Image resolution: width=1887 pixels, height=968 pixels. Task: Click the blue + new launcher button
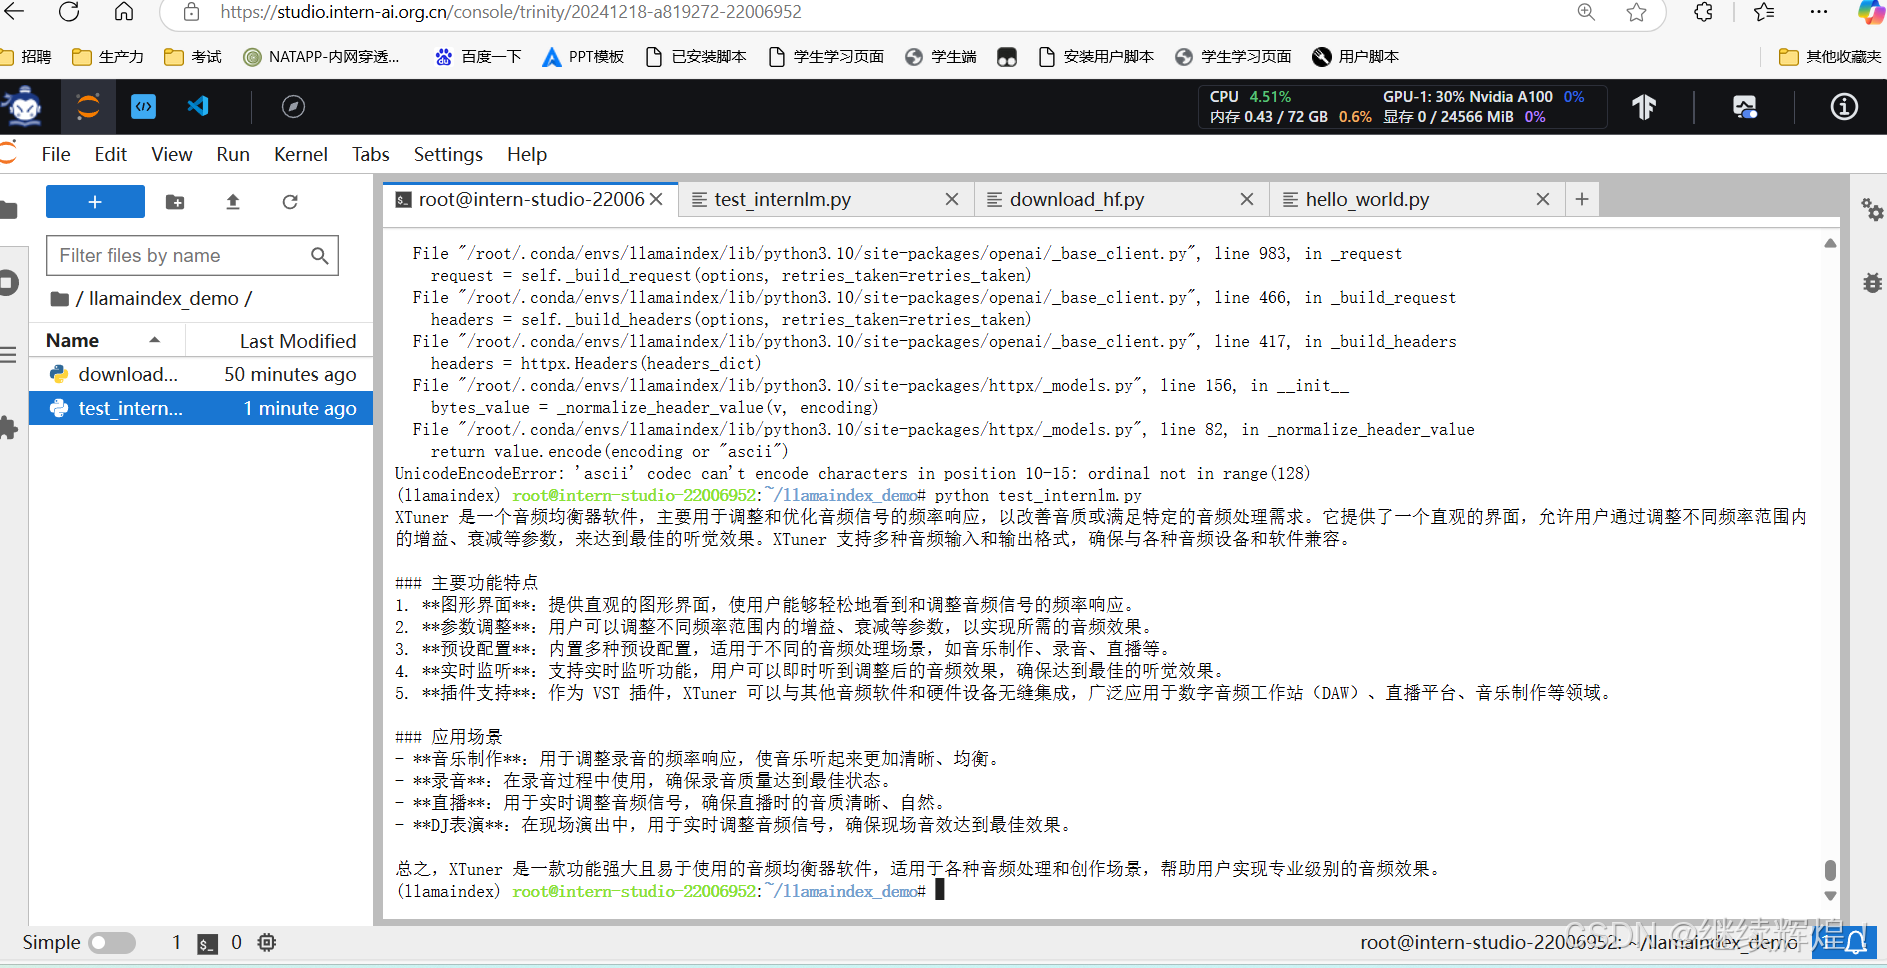(94, 201)
